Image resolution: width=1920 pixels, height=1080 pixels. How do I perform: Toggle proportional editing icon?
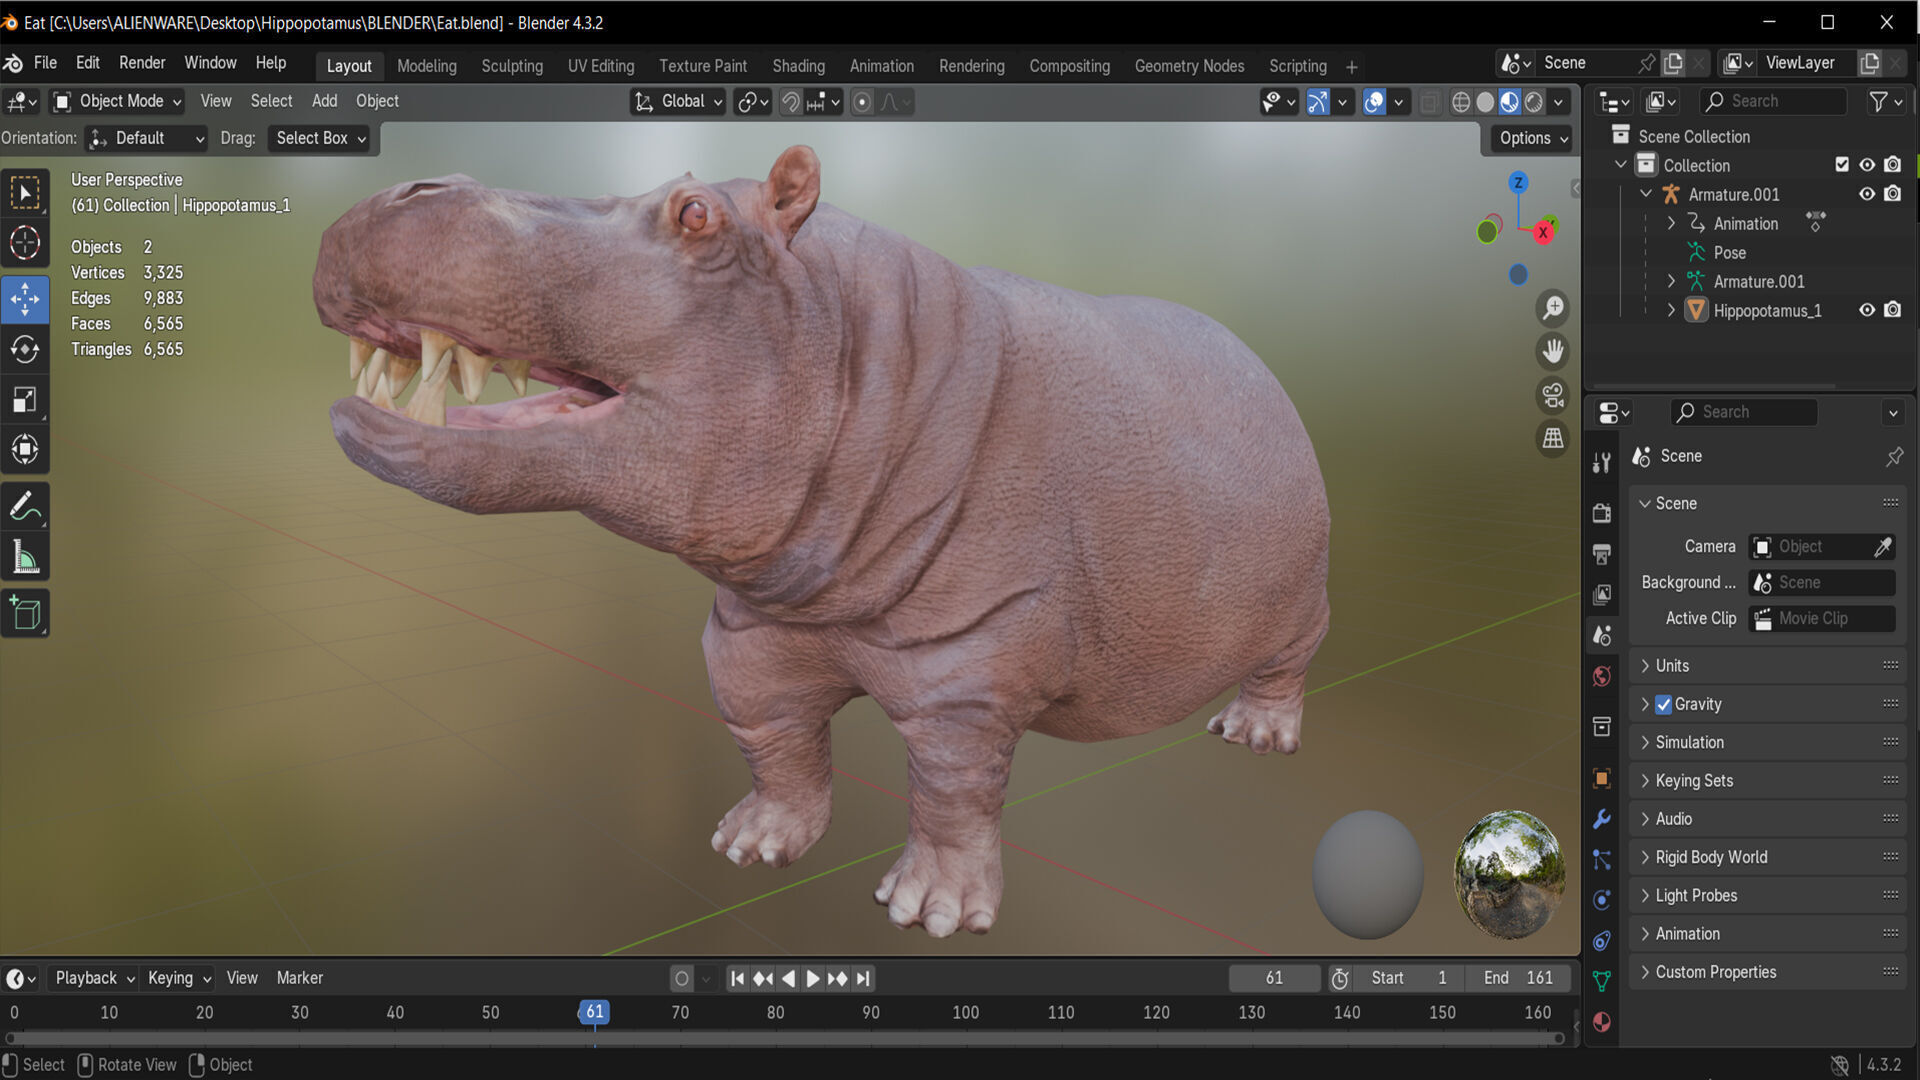point(862,101)
